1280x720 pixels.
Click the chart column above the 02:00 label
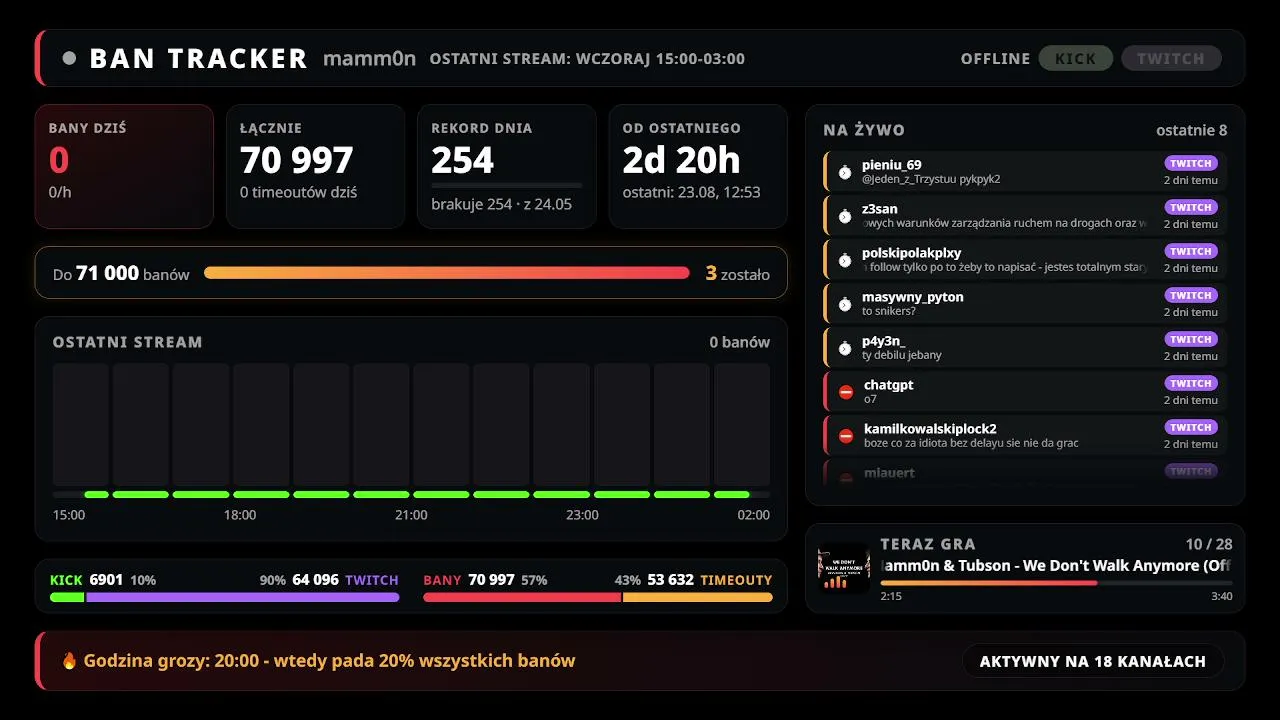tap(742, 425)
